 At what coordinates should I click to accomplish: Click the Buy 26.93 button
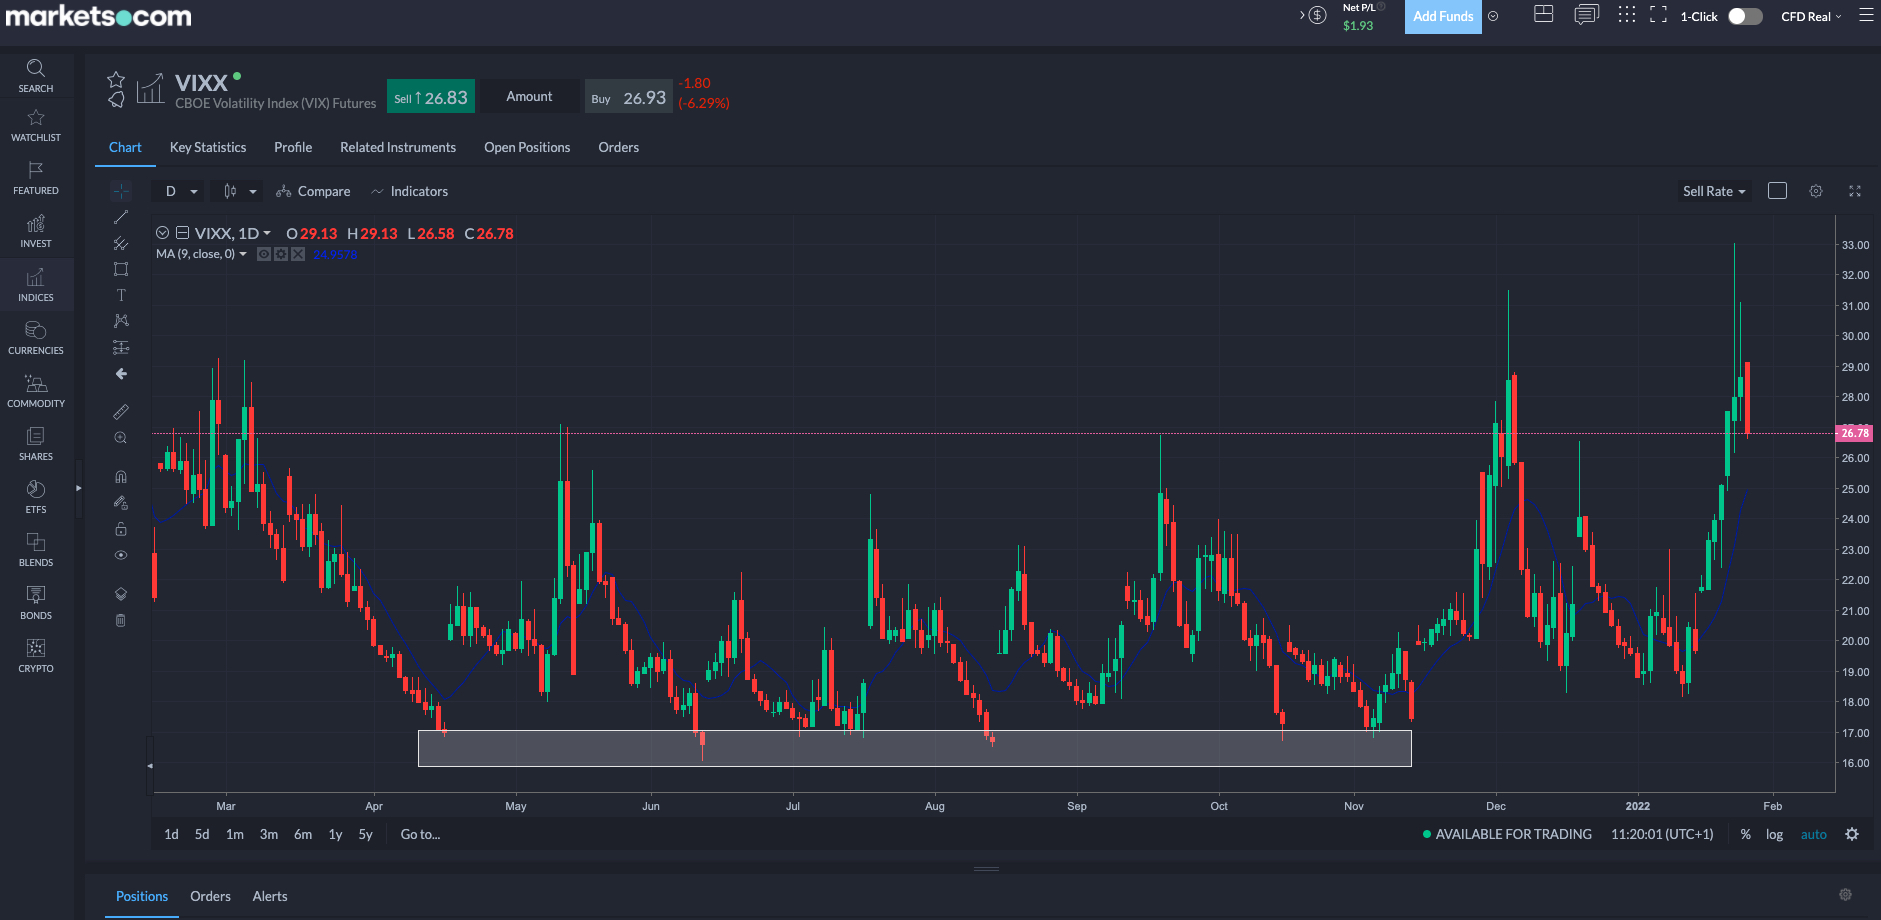629,97
